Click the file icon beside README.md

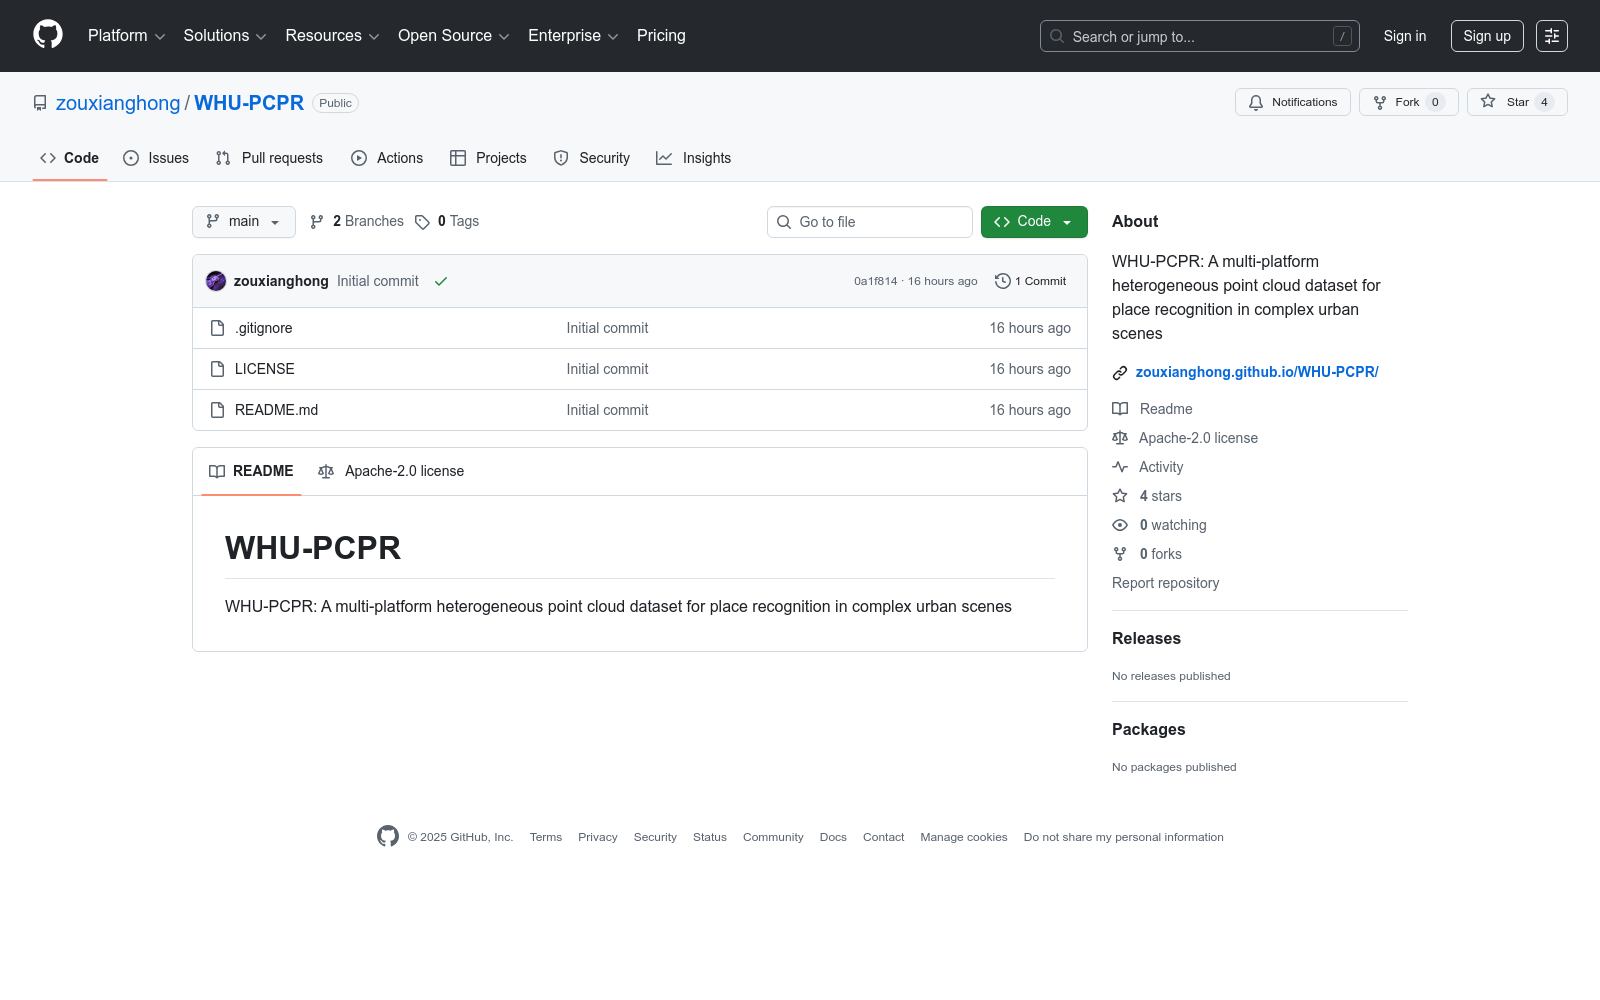pos(217,410)
